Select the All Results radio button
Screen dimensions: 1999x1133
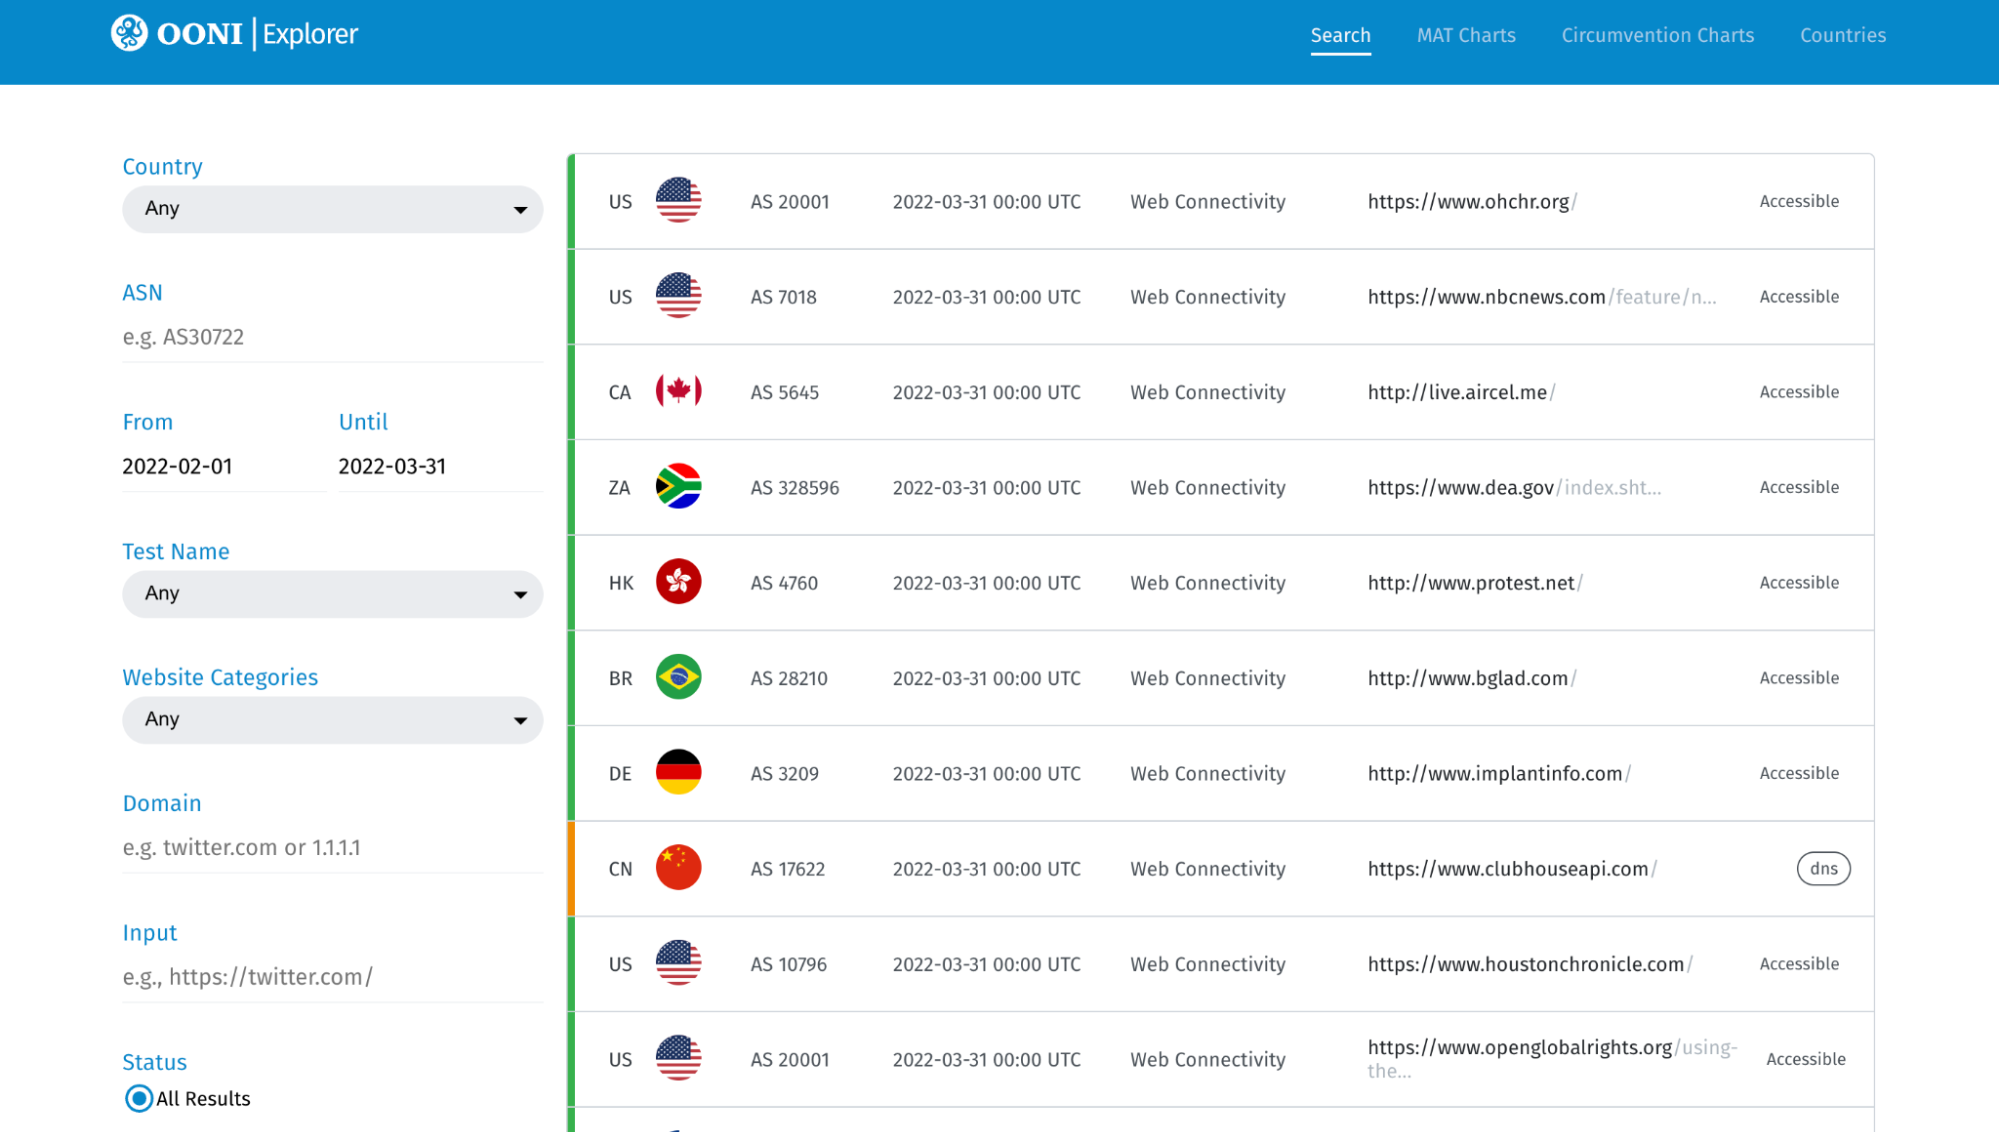click(139, 1098)
